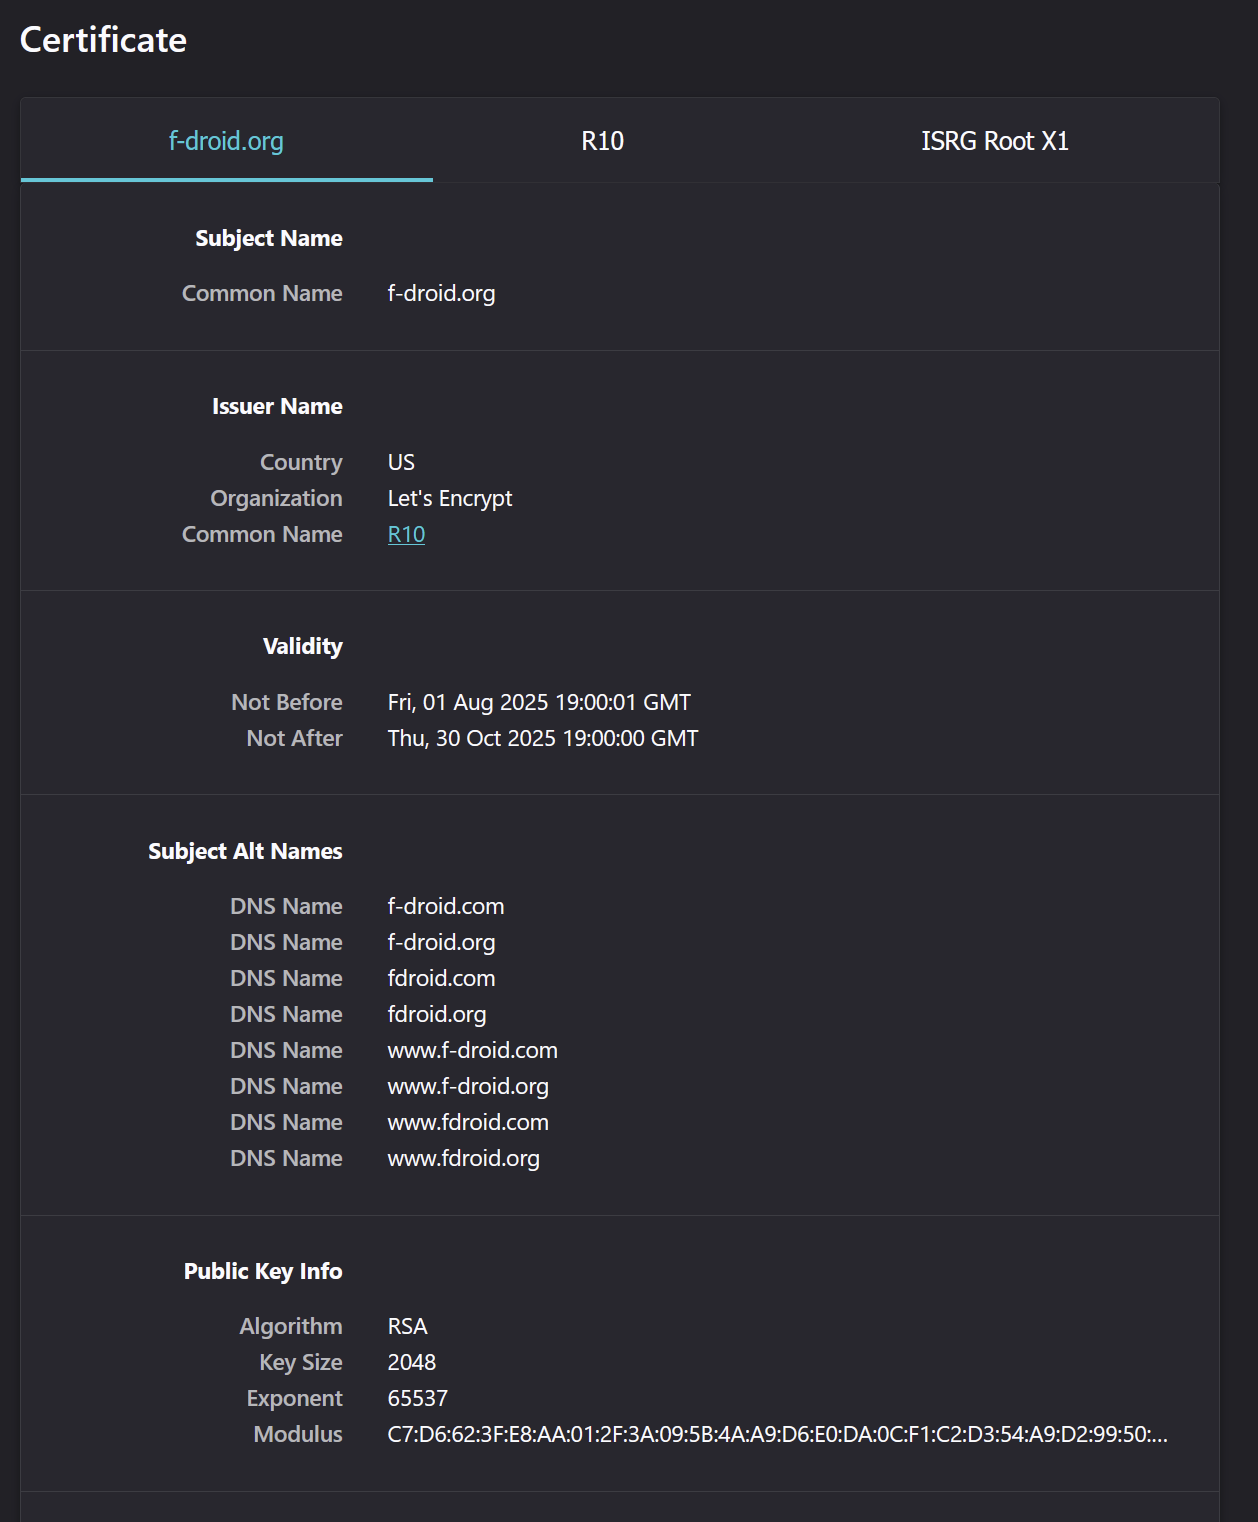Click the issuer Country value US

pos(401,462)
